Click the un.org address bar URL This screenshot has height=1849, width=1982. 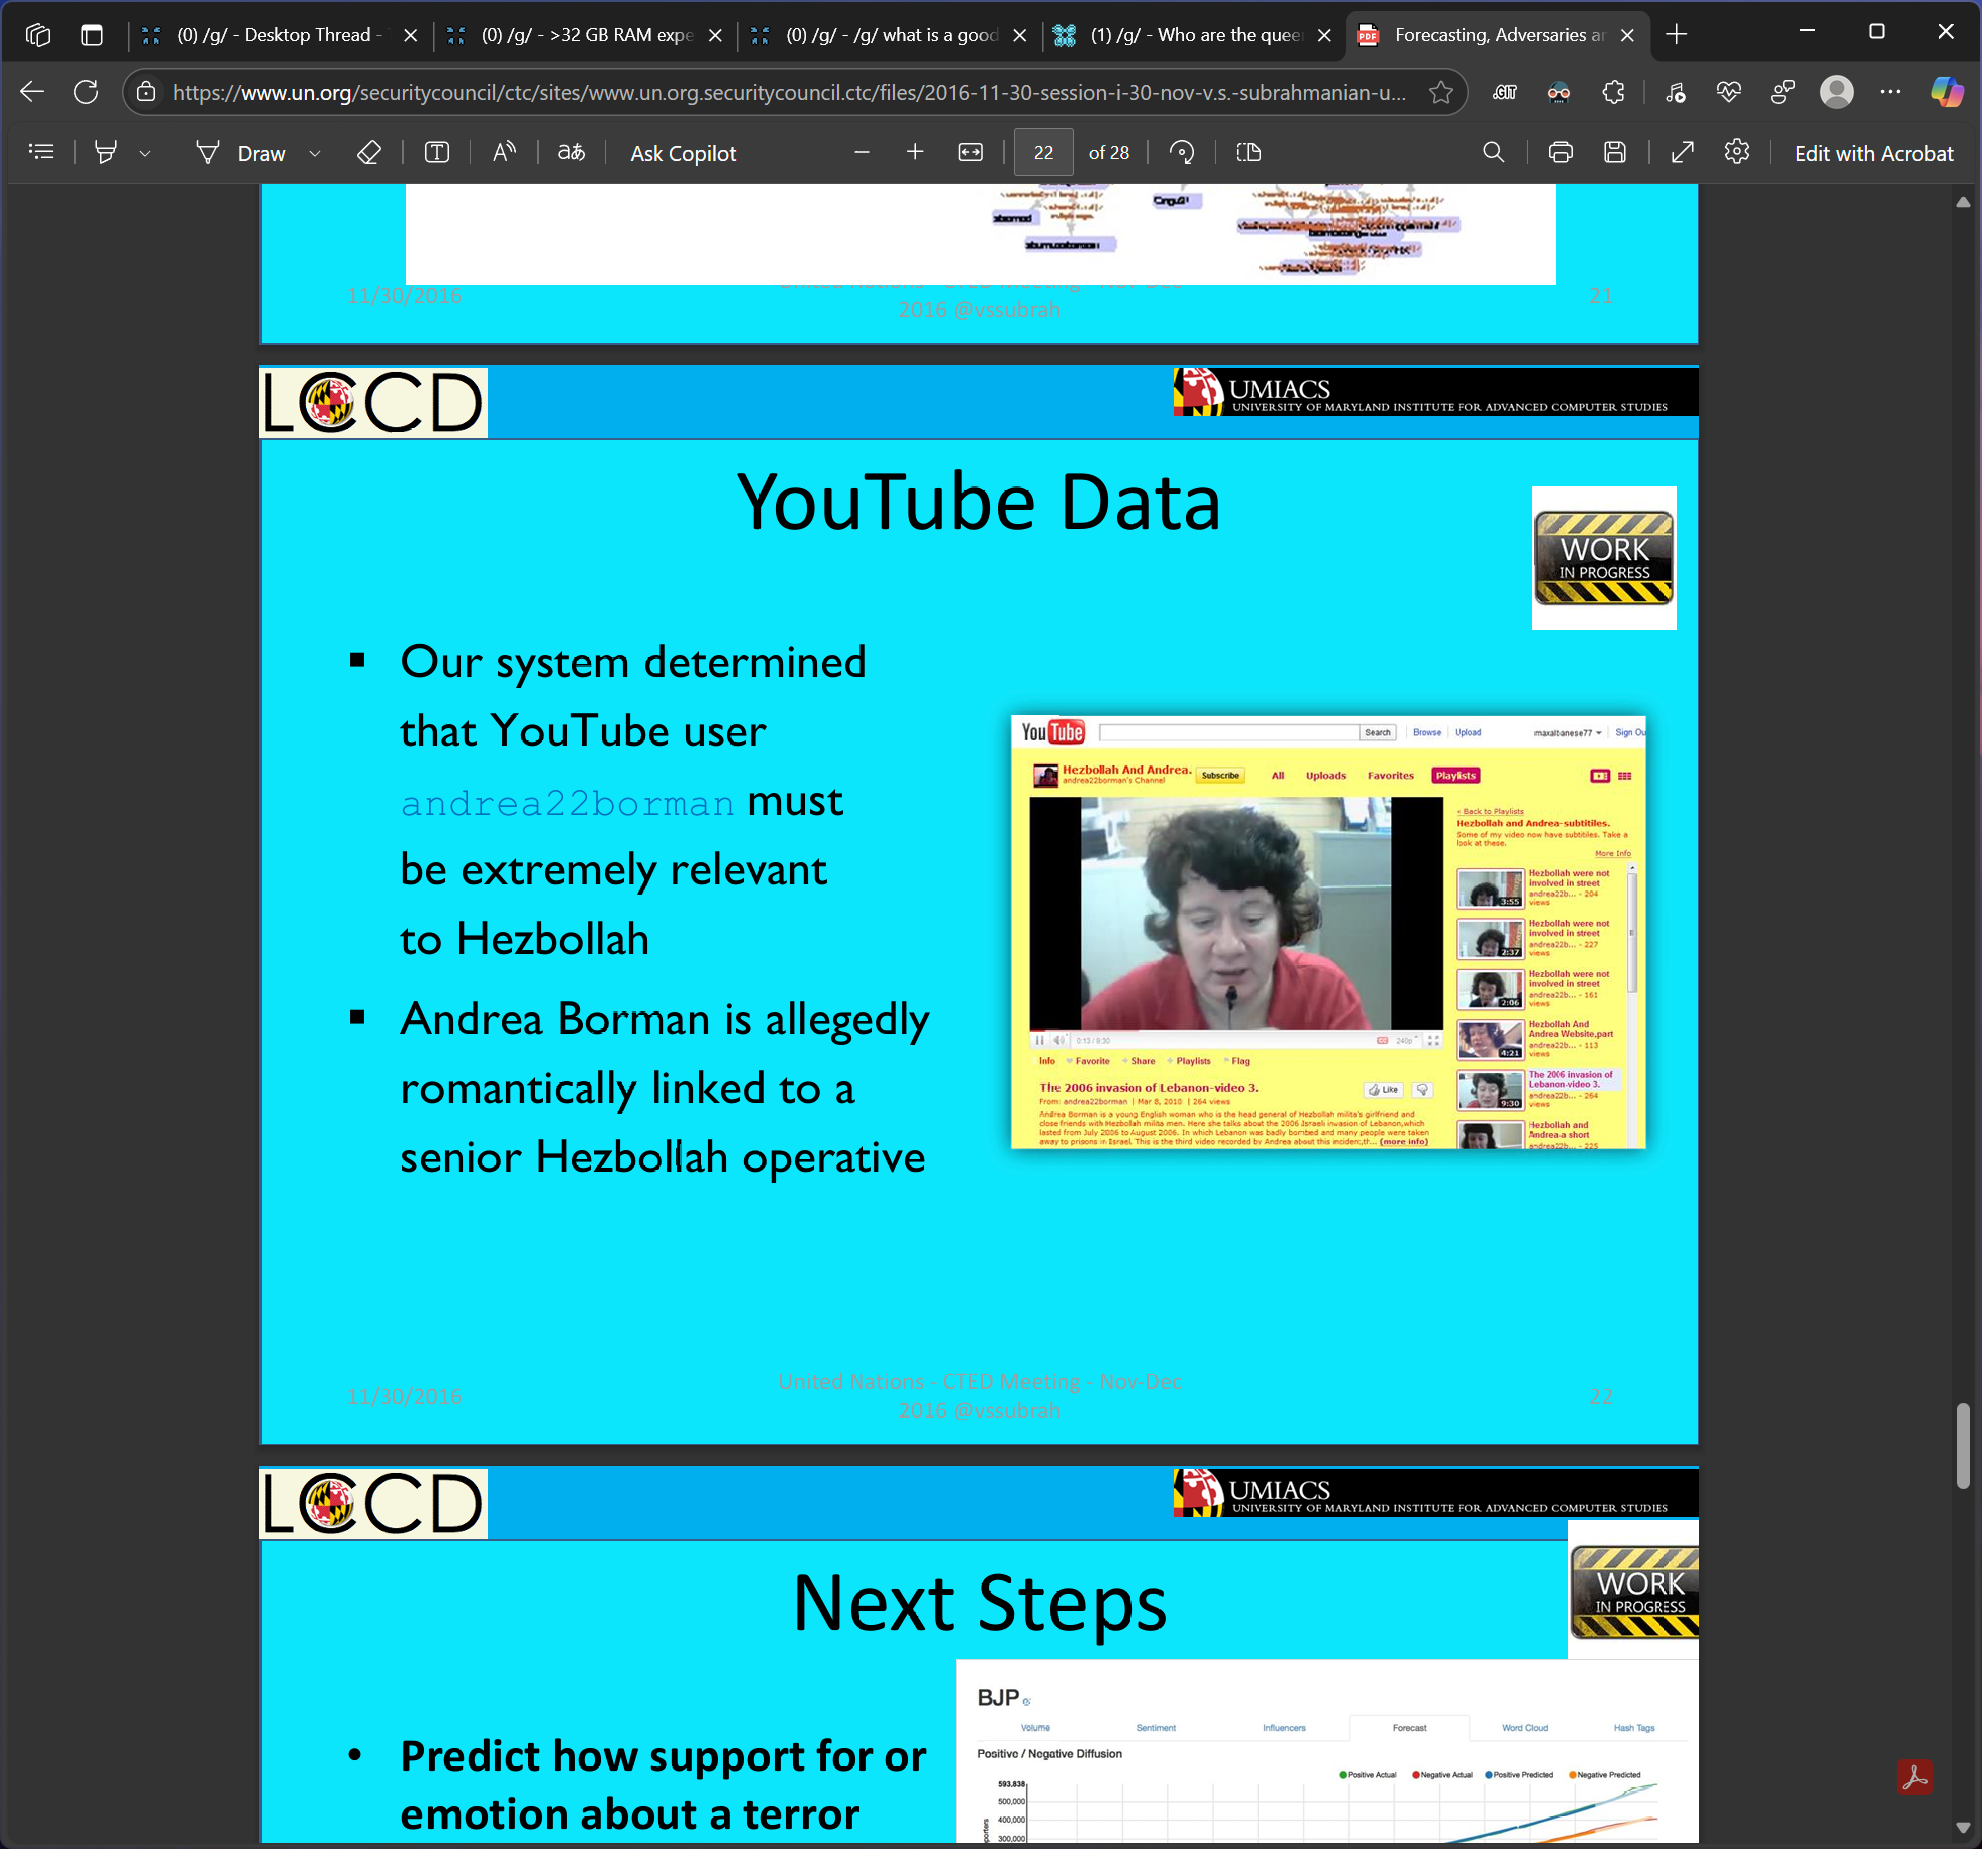click(789, 93)
